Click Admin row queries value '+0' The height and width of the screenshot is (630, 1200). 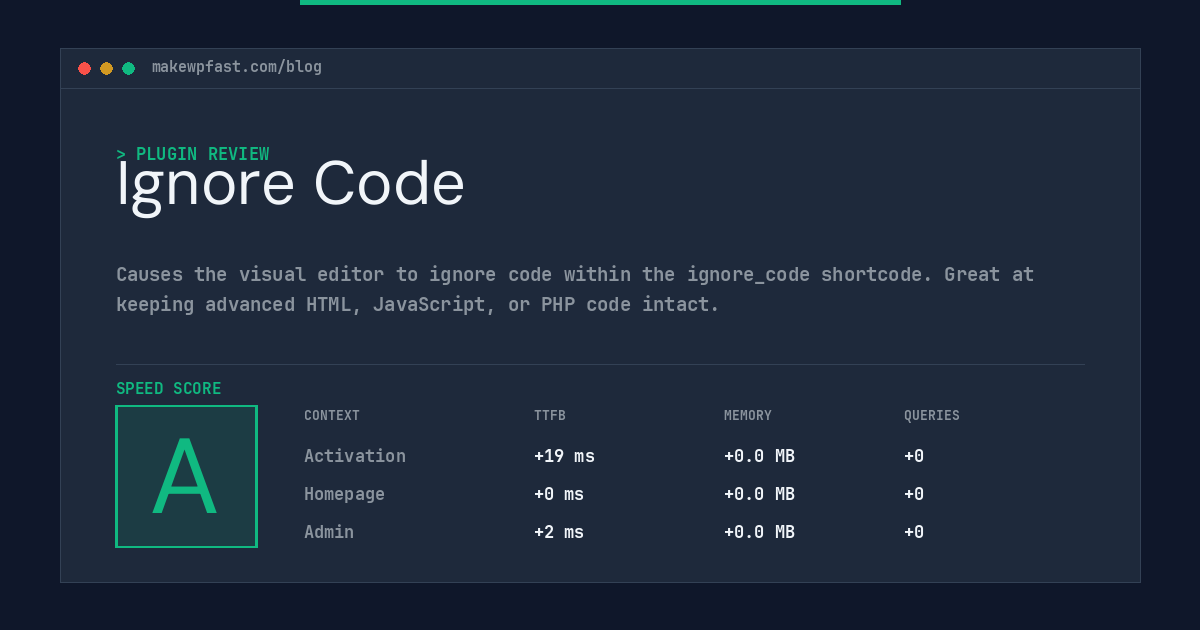(x=914, y=532)
